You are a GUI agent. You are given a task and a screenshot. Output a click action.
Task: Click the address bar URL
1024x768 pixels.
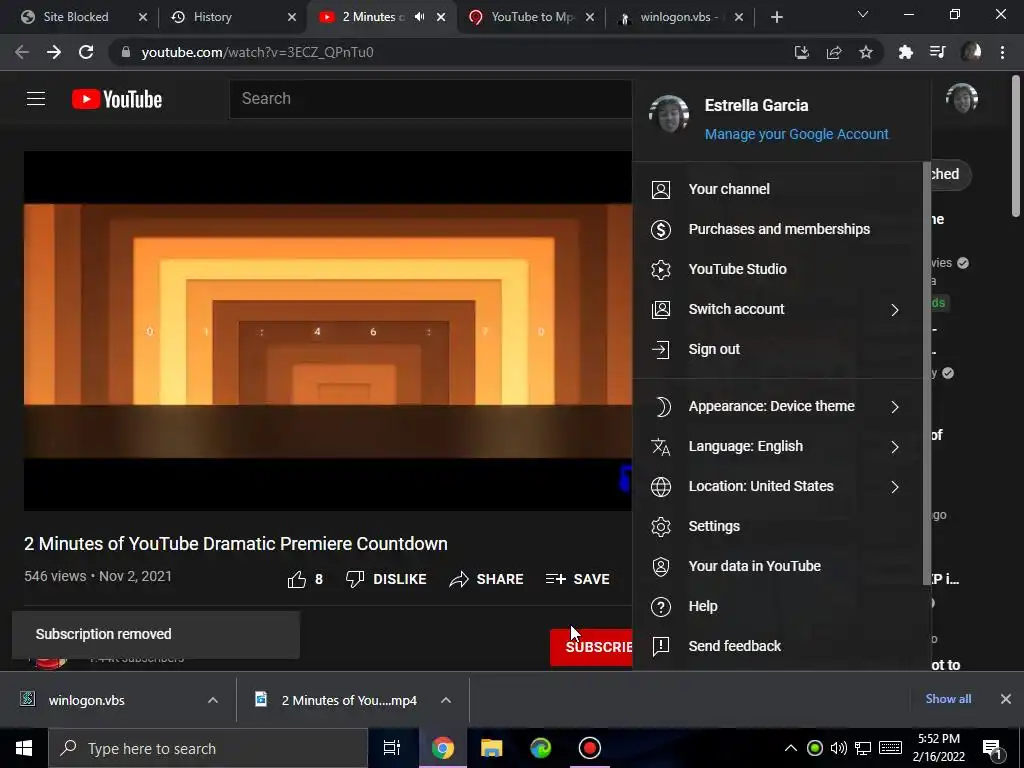coord(257,52)
